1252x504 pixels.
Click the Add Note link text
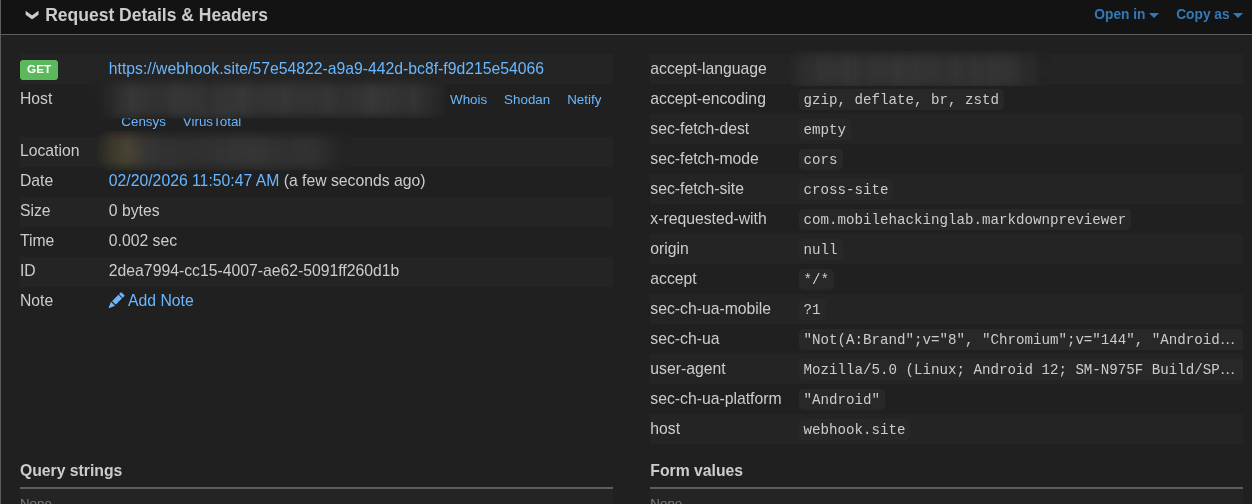(x=160, y=301)
